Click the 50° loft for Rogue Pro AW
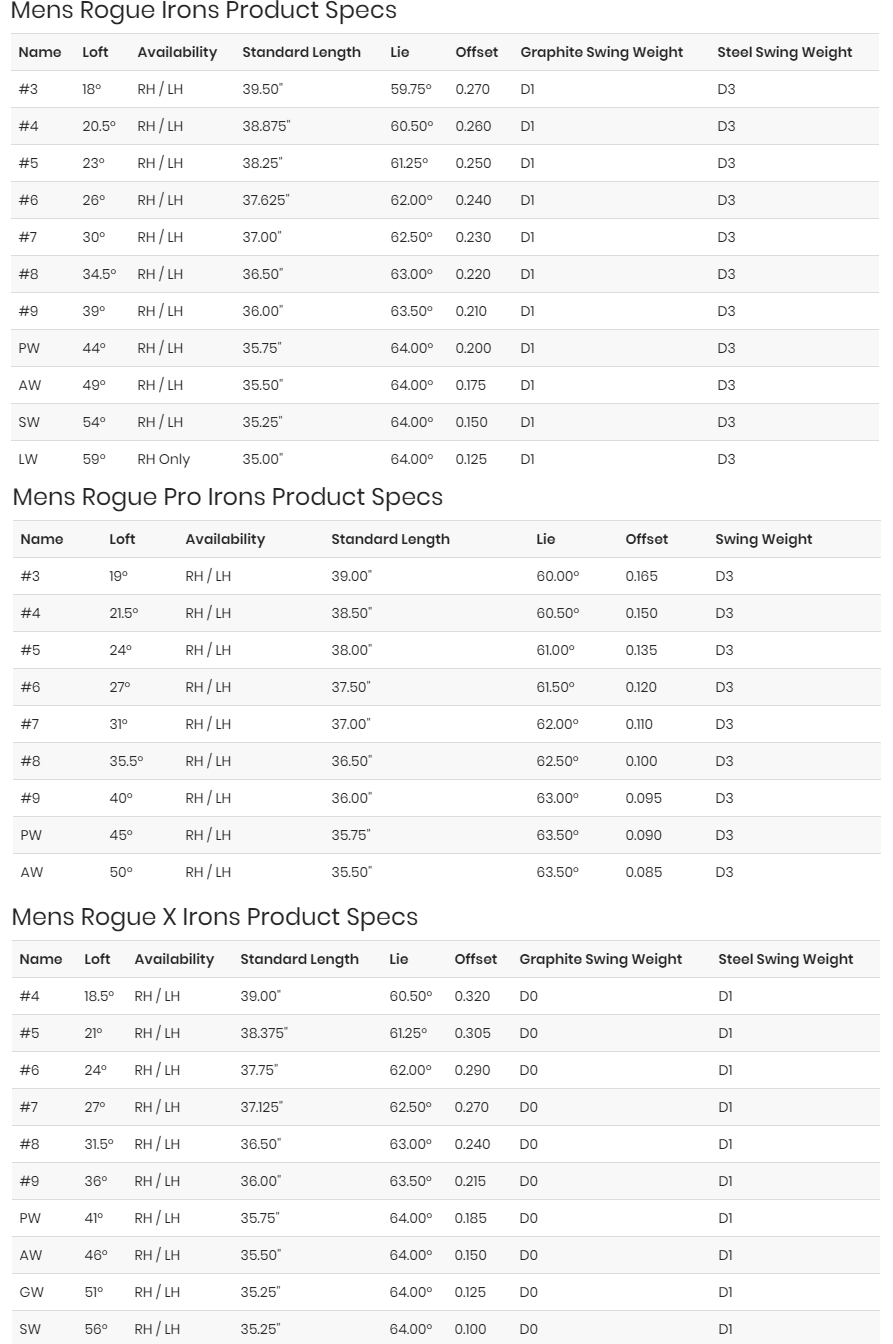This screenshot has height=1344, width=893. click(121, 872)
